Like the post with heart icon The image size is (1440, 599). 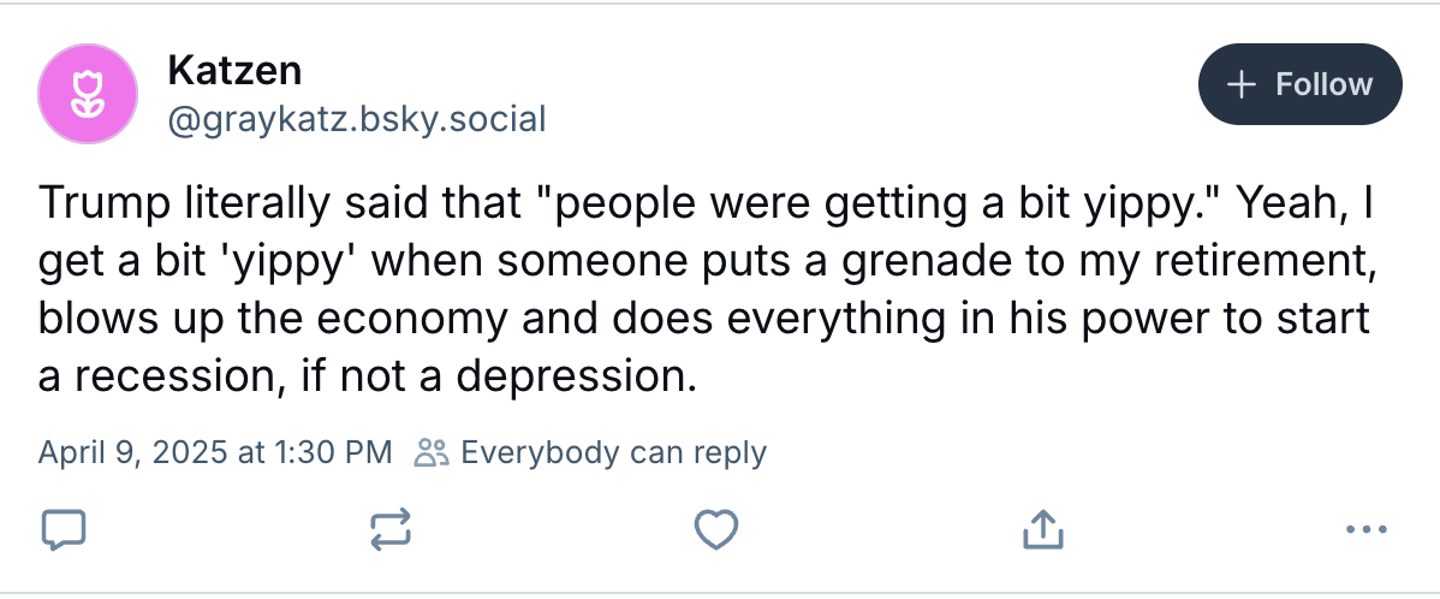(x=716, y=530)
